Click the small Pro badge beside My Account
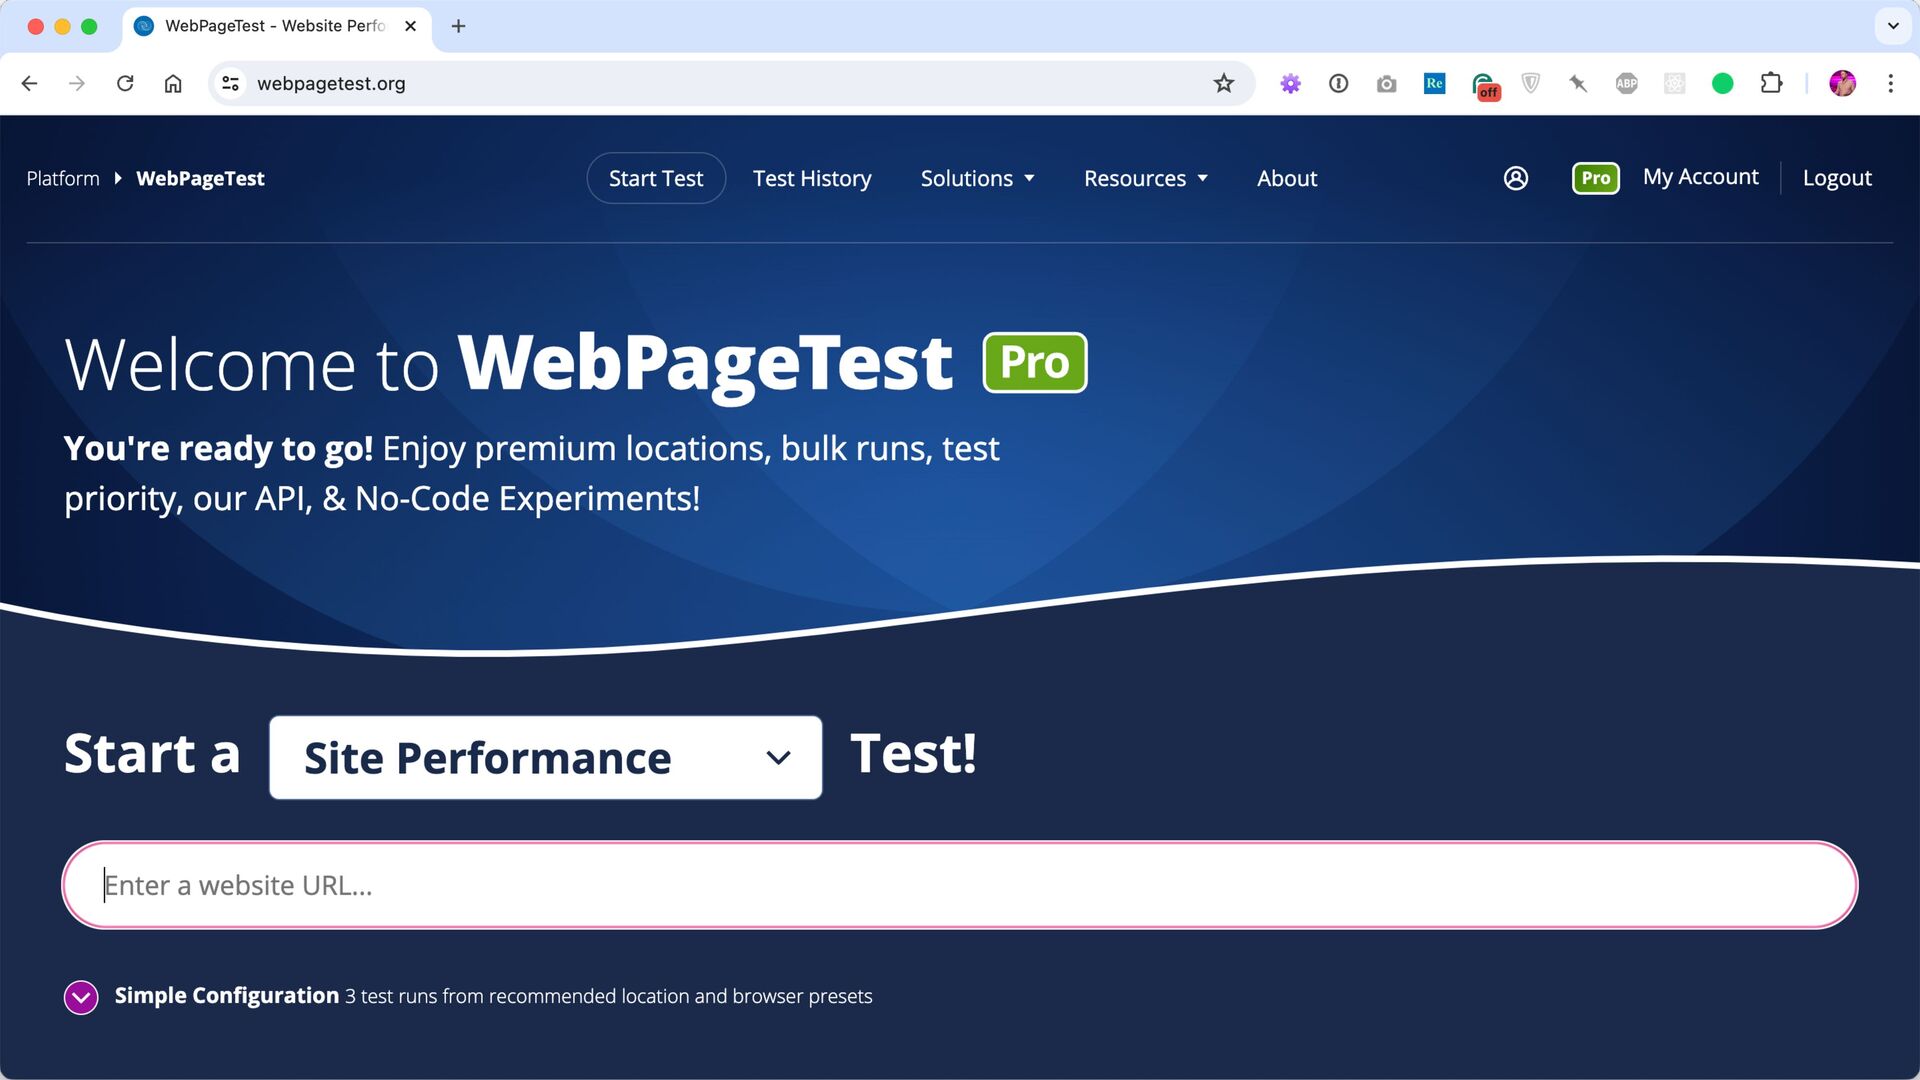Screen dimensions: 1920x1080 1596,178
